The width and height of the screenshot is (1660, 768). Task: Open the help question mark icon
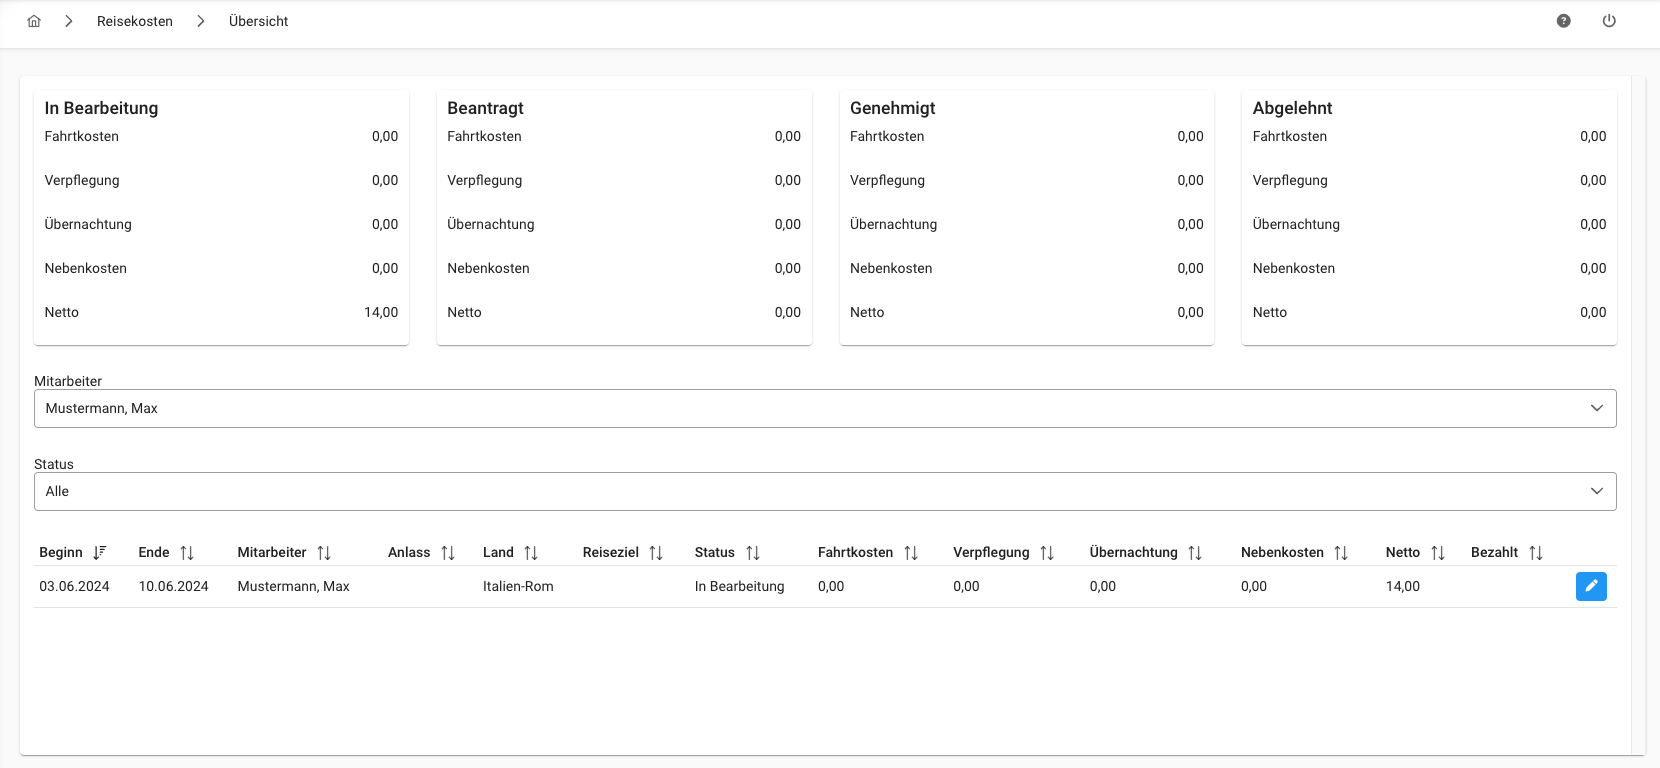click(1564, 21)
